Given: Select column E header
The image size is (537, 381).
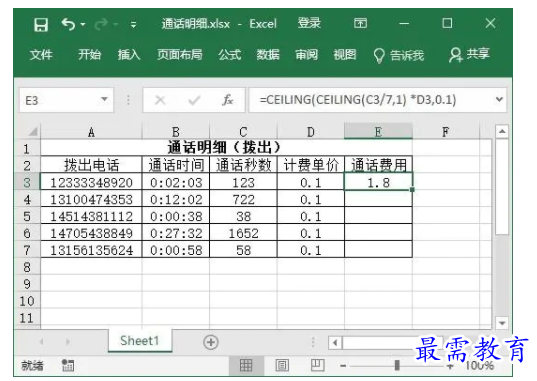Looking at the screenshot, I should [x=378, y=132].
